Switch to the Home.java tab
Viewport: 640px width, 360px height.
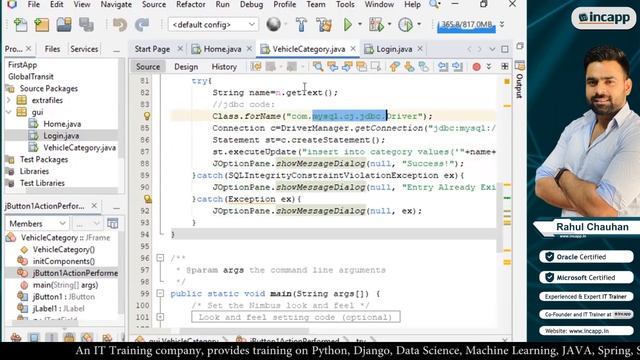222,49
